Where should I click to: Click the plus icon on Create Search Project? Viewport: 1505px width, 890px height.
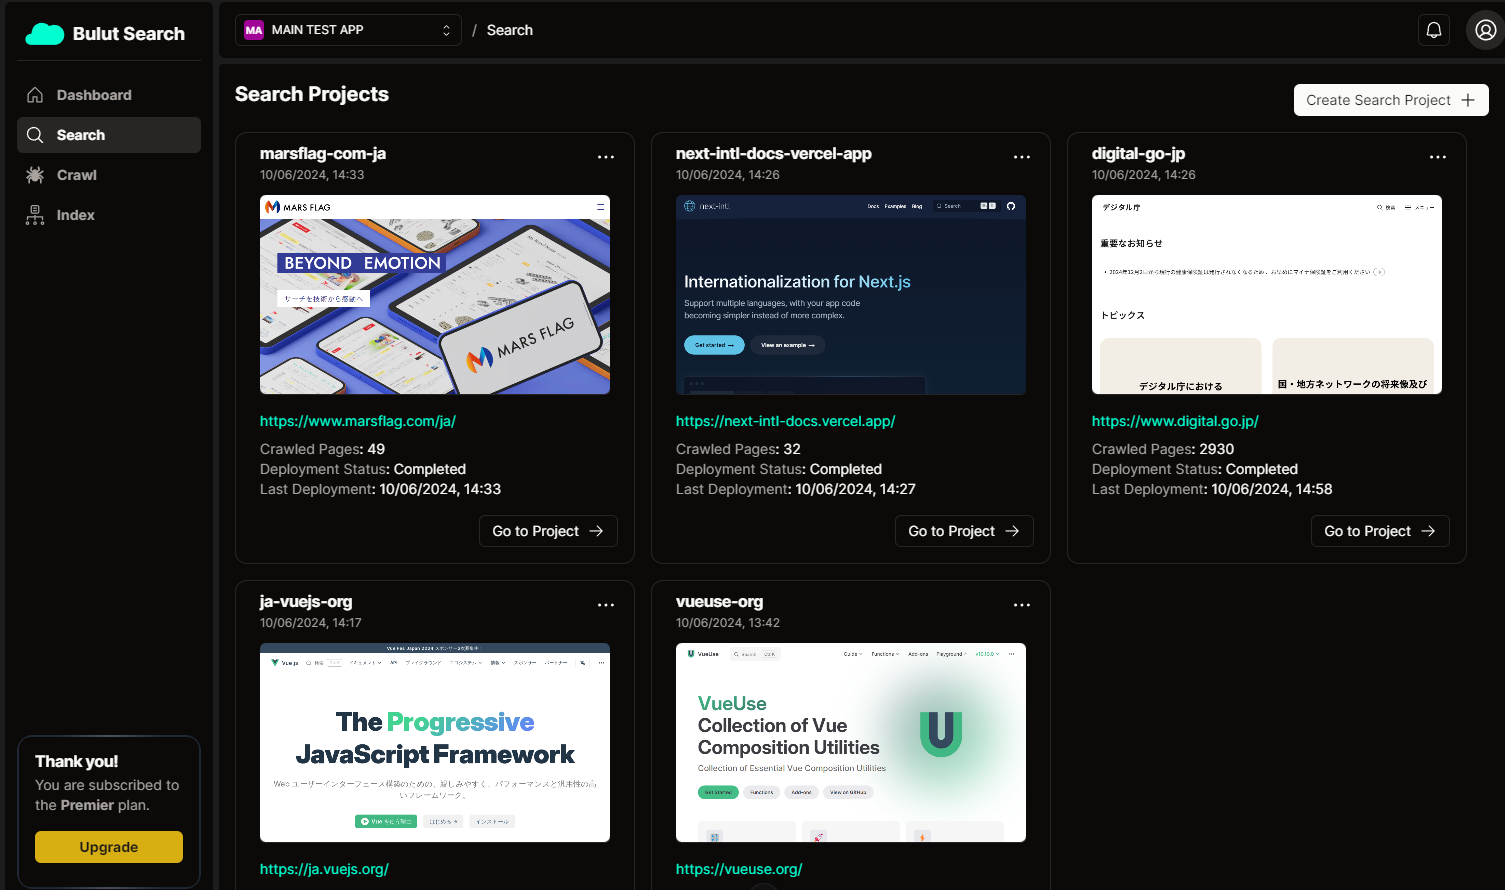click(x=1468, y=100)
